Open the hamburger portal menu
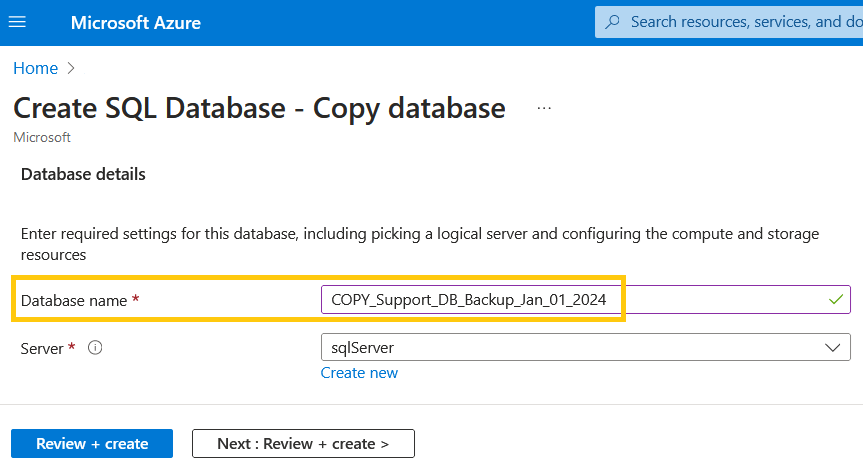The image size is (863, 468). point(17,22)
